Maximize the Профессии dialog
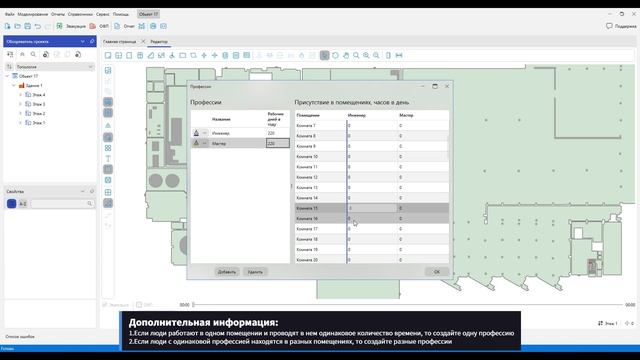 click(435, 86)
